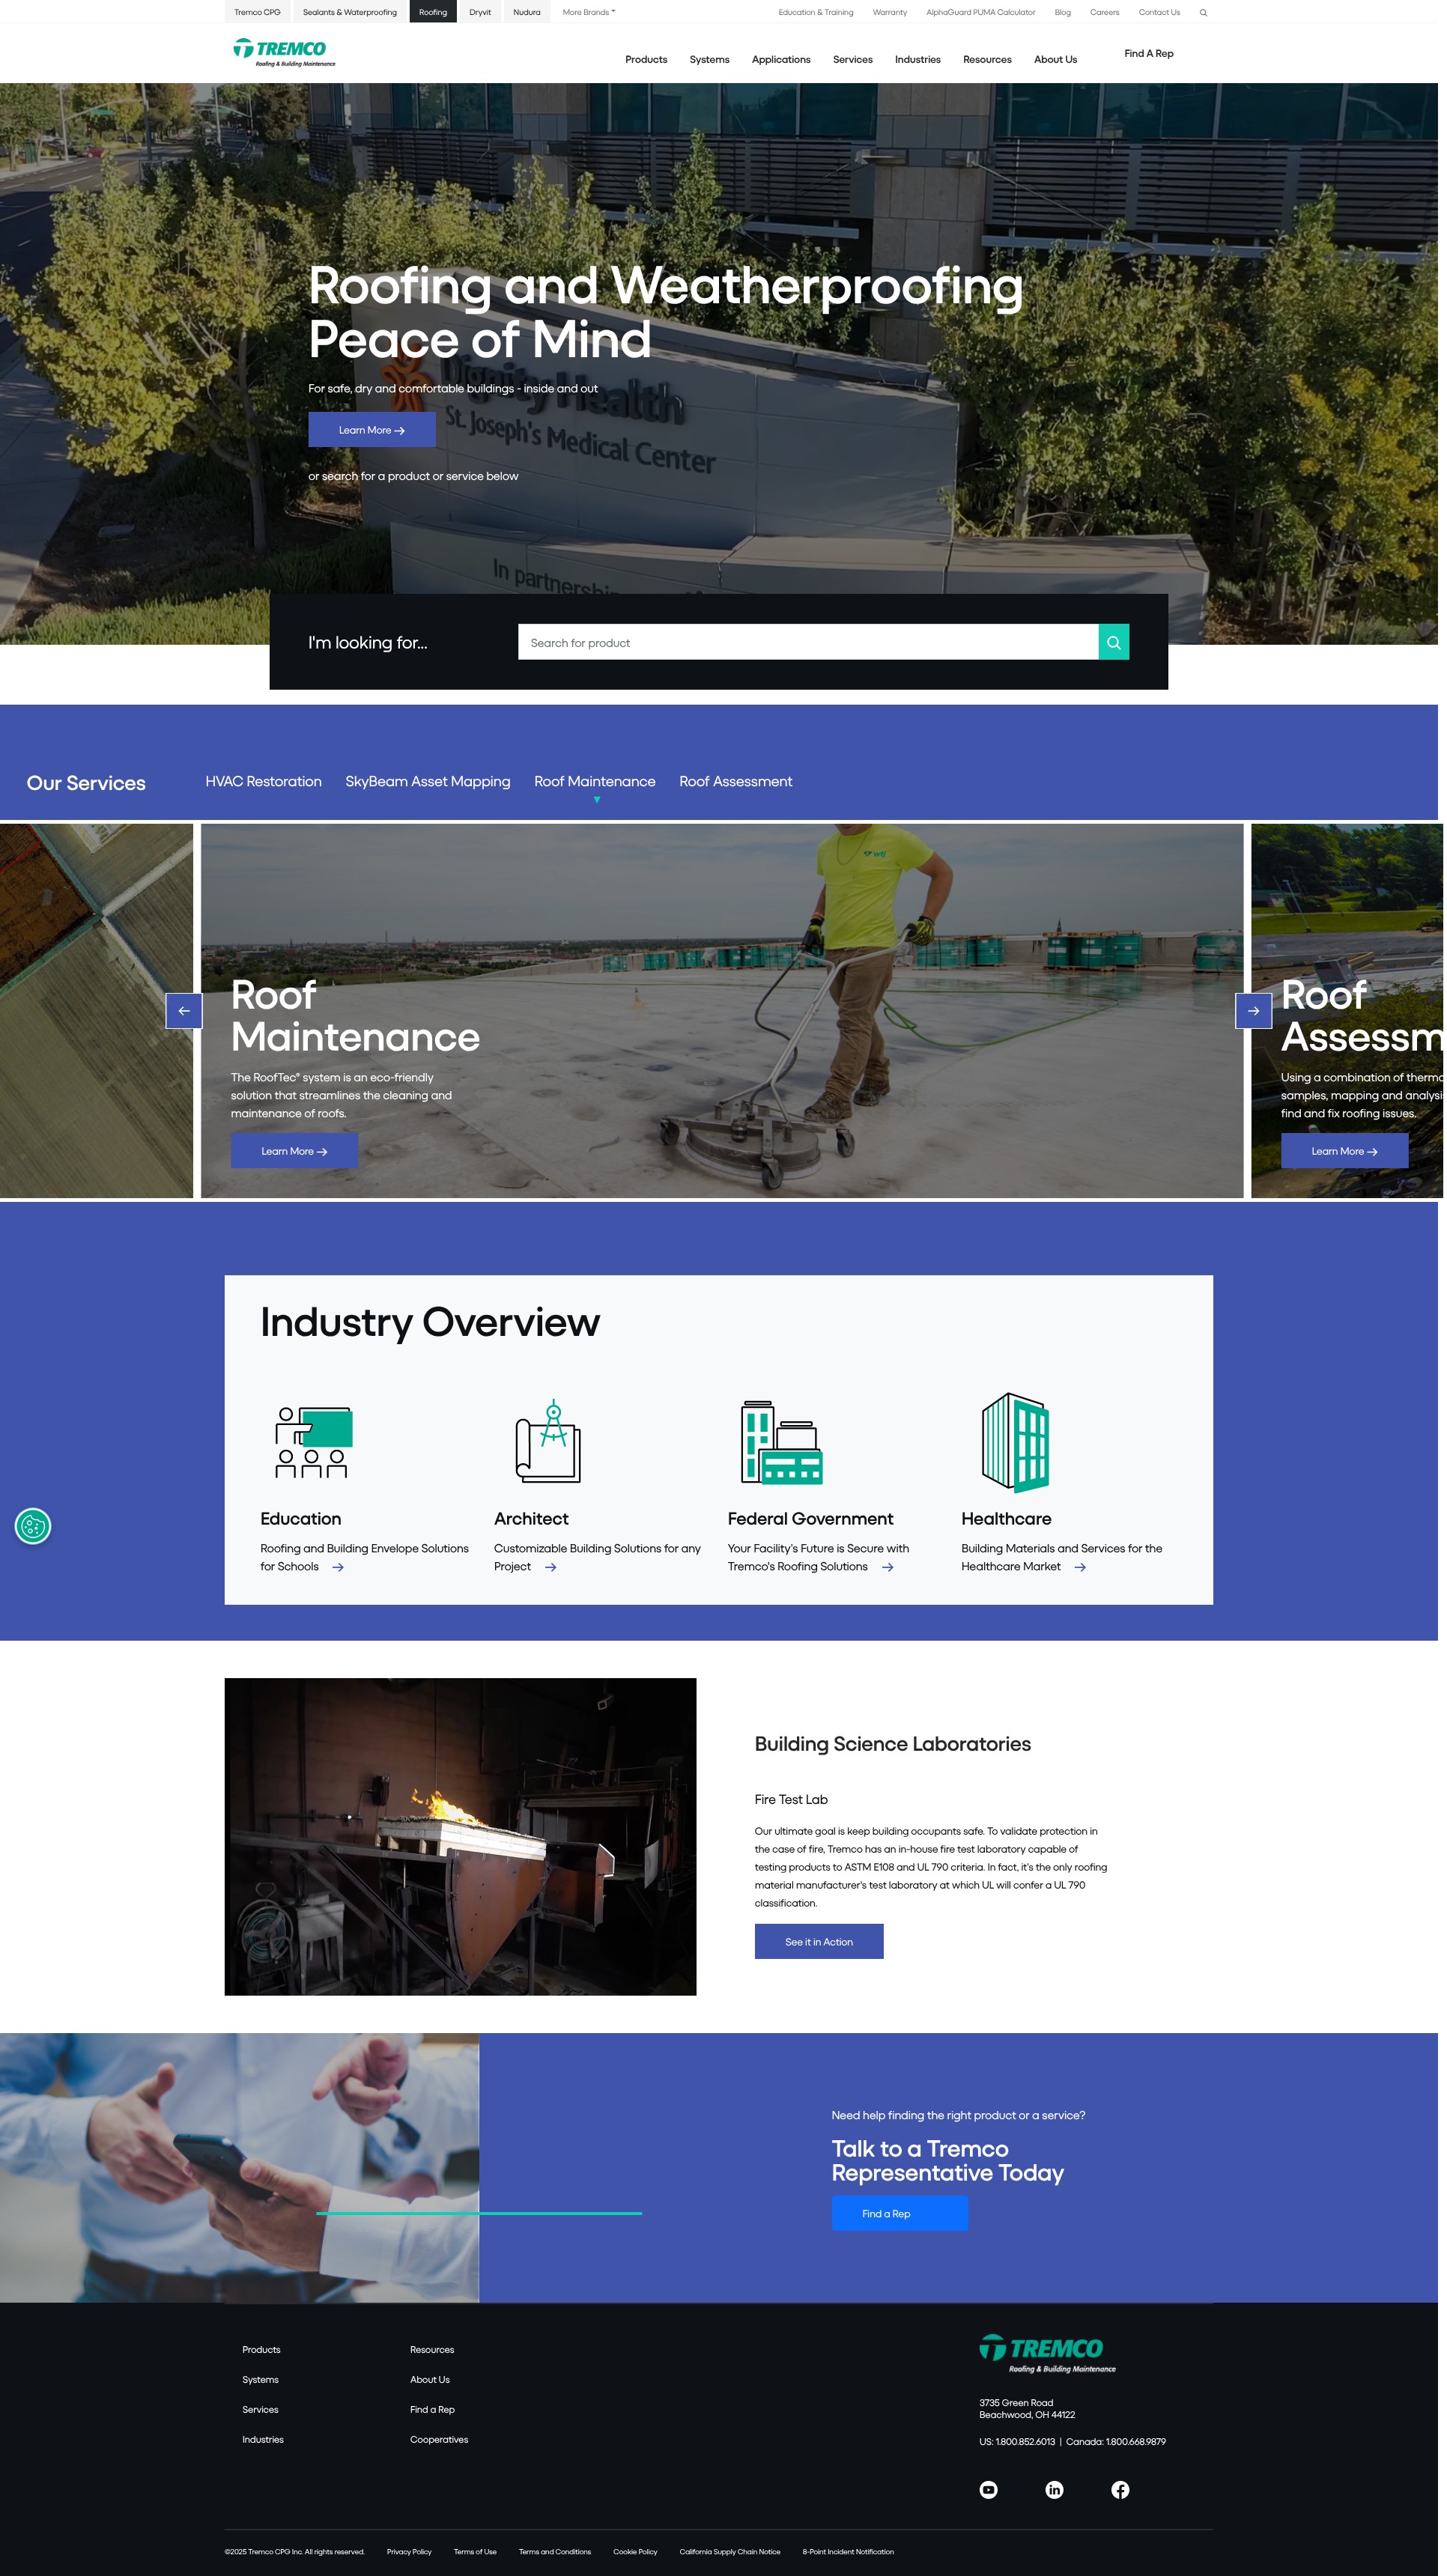This screenshot has width=1447, height=2576.
Task: Switch to Nudura brand tab
Action: point(527,12)
